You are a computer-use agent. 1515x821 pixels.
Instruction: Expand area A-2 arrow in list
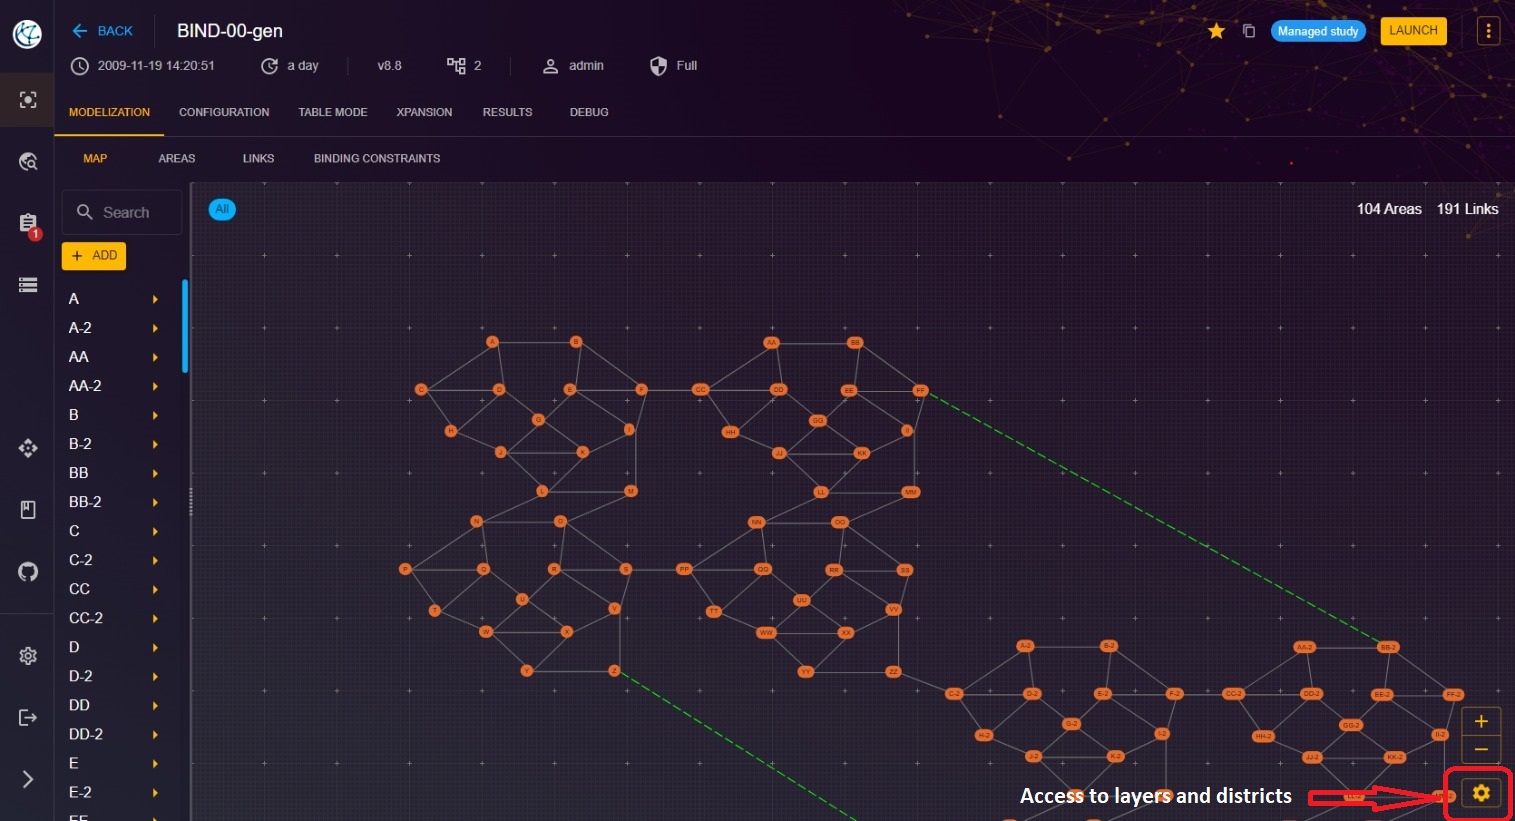(155, 328)
